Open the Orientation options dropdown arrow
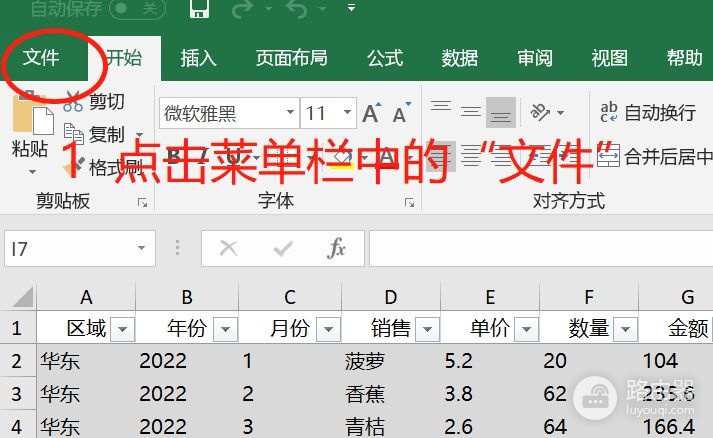This screenshot has width=713, height=438. [x=561, y=112]
